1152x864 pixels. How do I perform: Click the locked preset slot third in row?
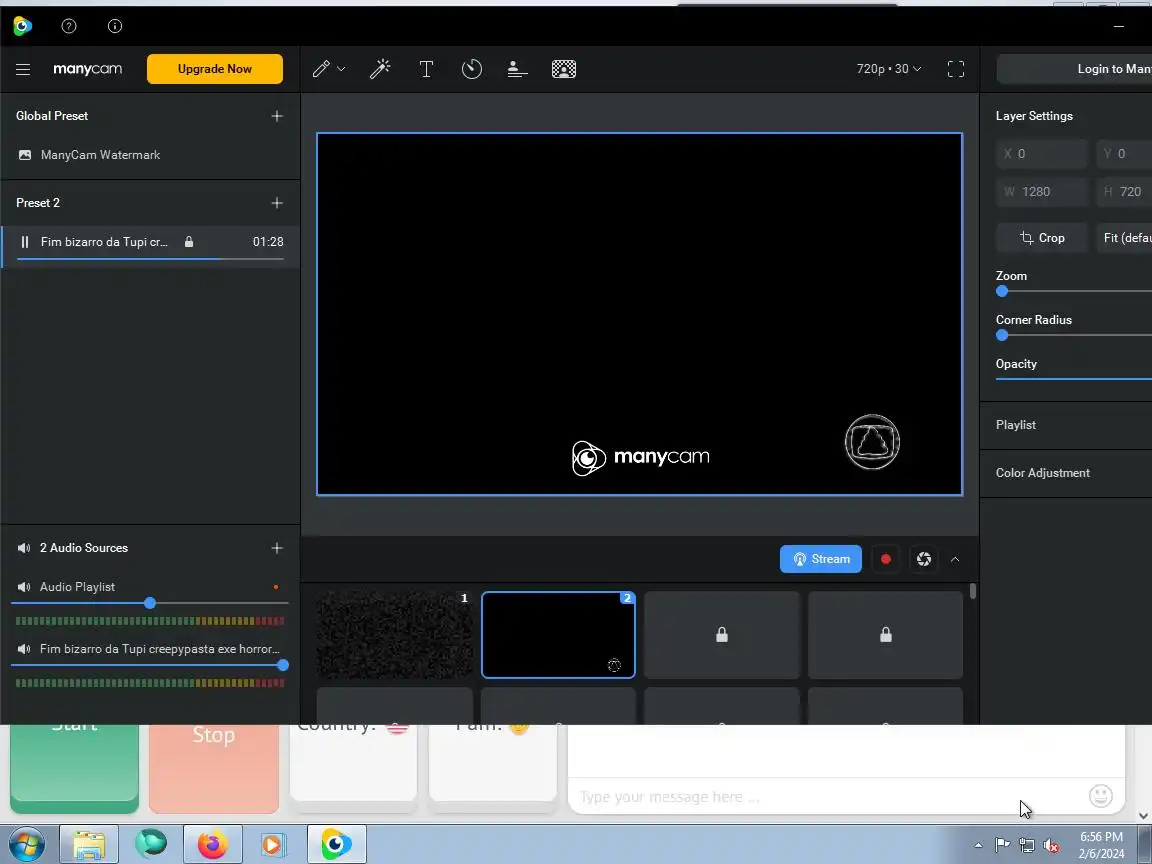(x=721, y=635)
